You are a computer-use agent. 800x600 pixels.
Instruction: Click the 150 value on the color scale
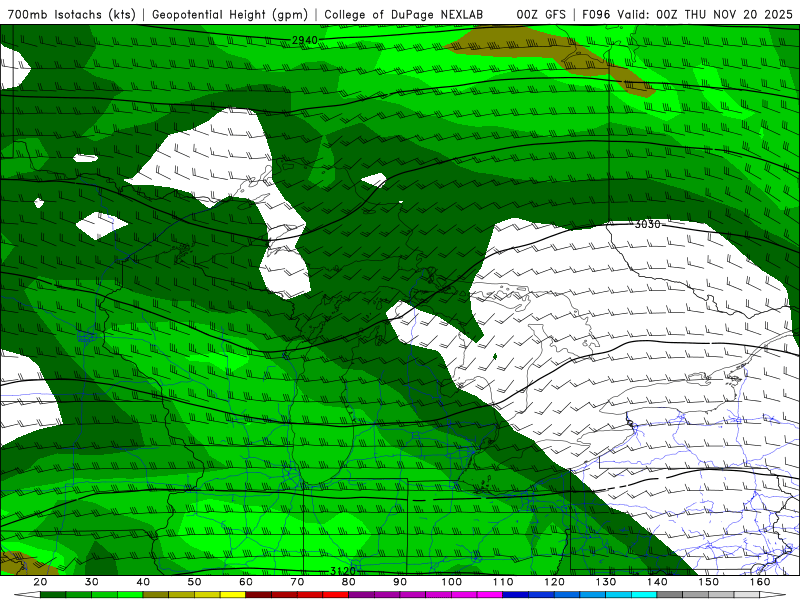coord(708,582)
